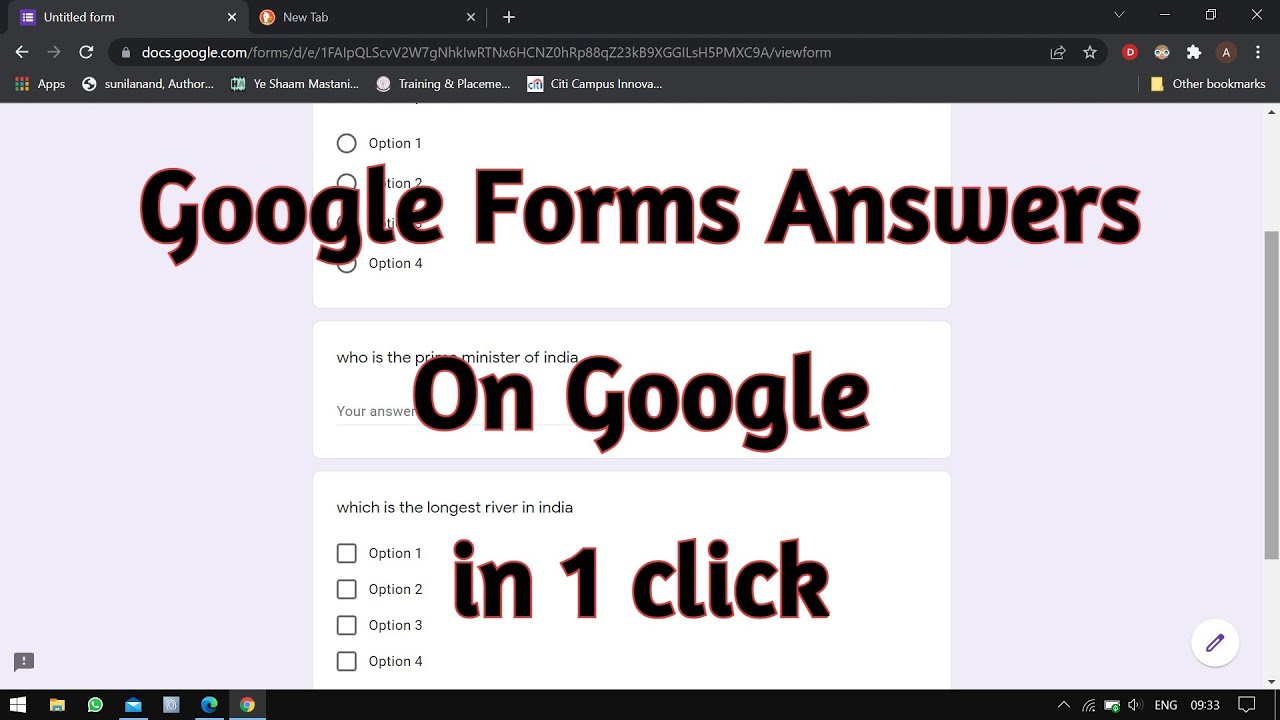Screen dimensions: 1280x720
Task: Check Option 4 for longest river question
Action: click(347, 661)
